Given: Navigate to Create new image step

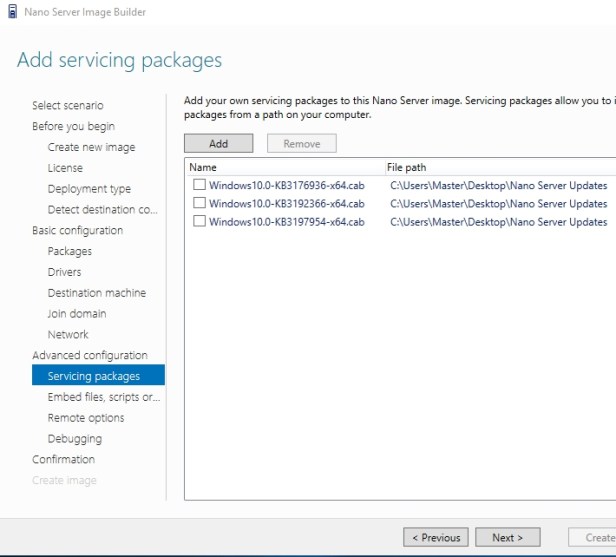Looking at the screenshot, I should pos(91,147).
